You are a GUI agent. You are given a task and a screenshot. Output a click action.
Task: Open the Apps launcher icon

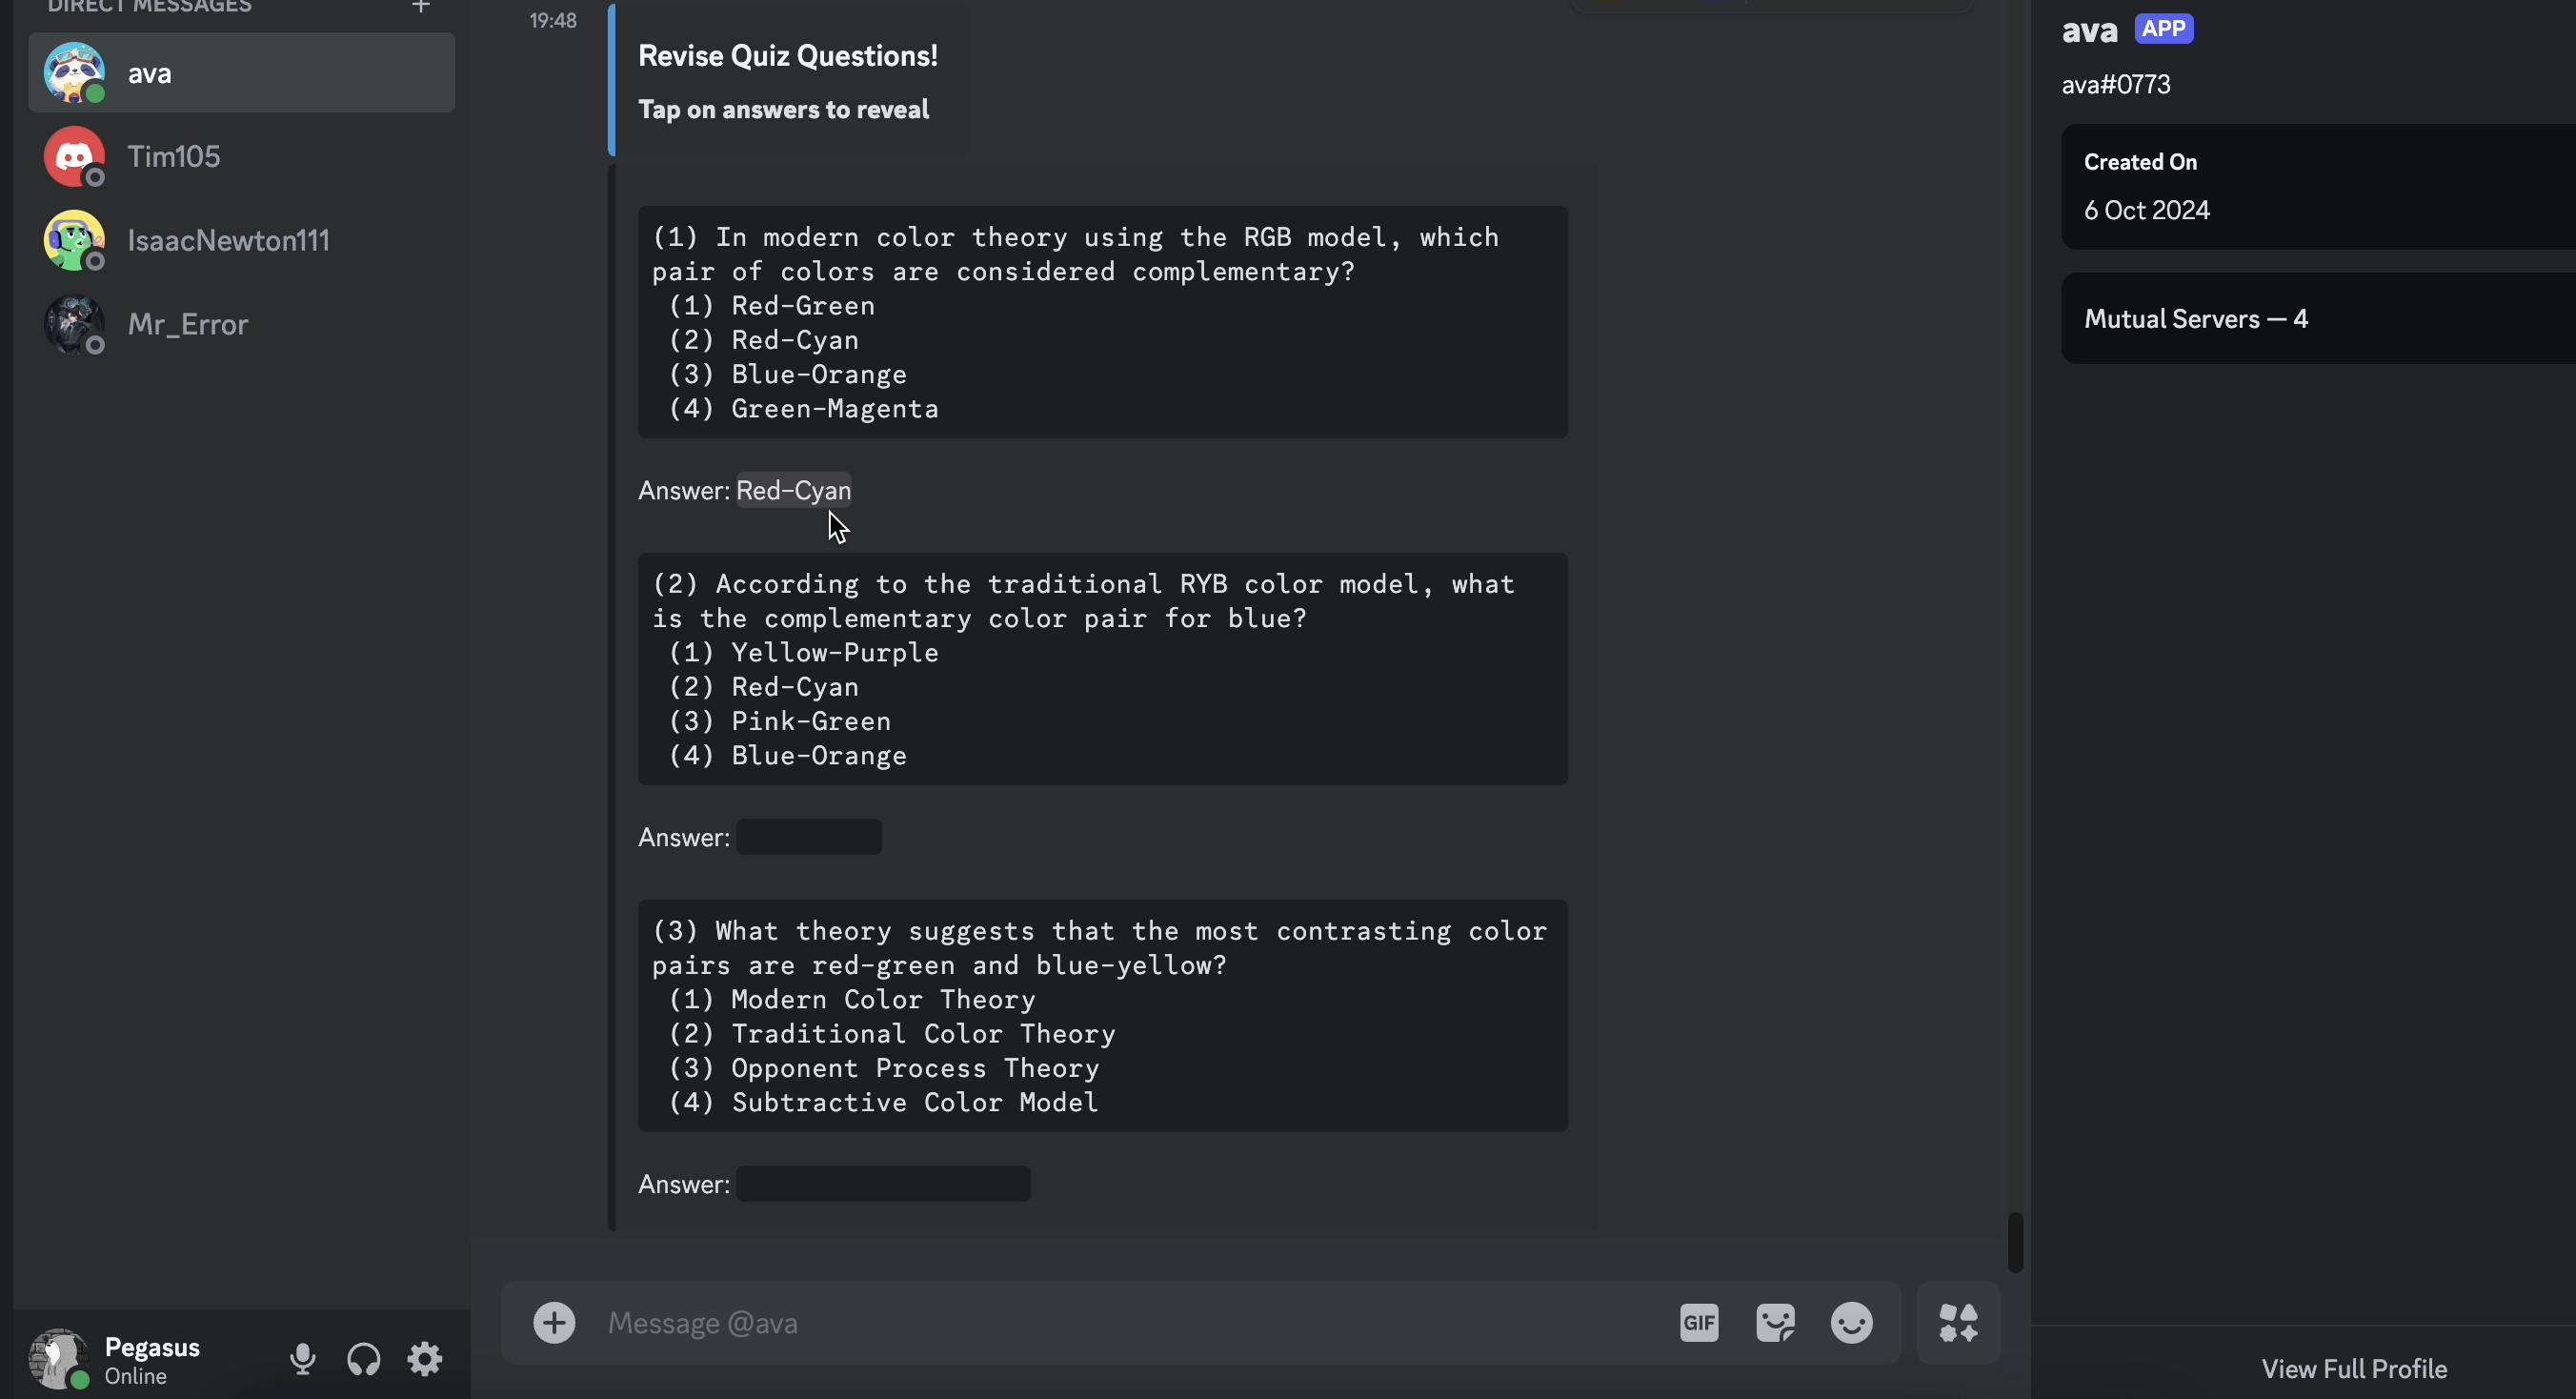coord(1958,1323)
